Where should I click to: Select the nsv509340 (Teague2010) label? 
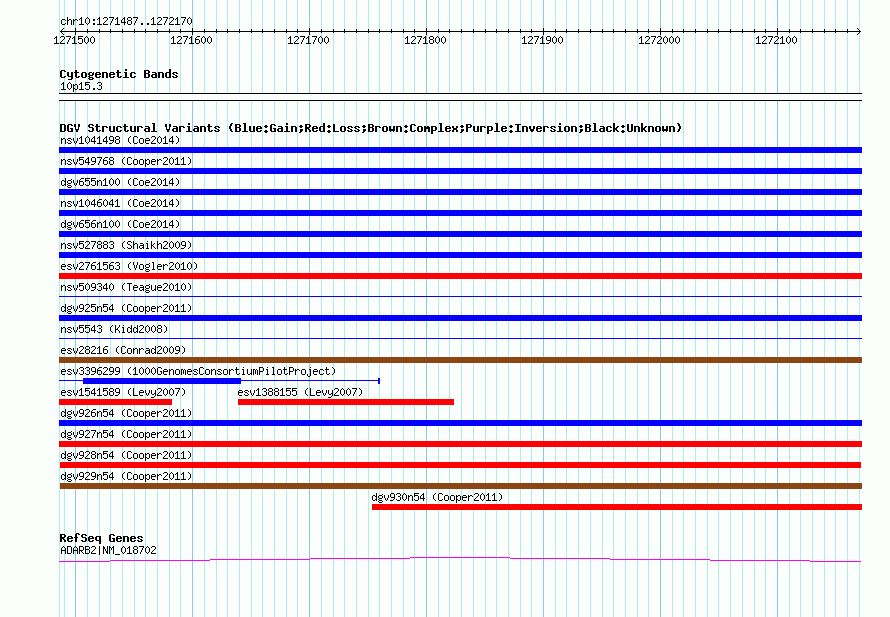pos(126,287)
